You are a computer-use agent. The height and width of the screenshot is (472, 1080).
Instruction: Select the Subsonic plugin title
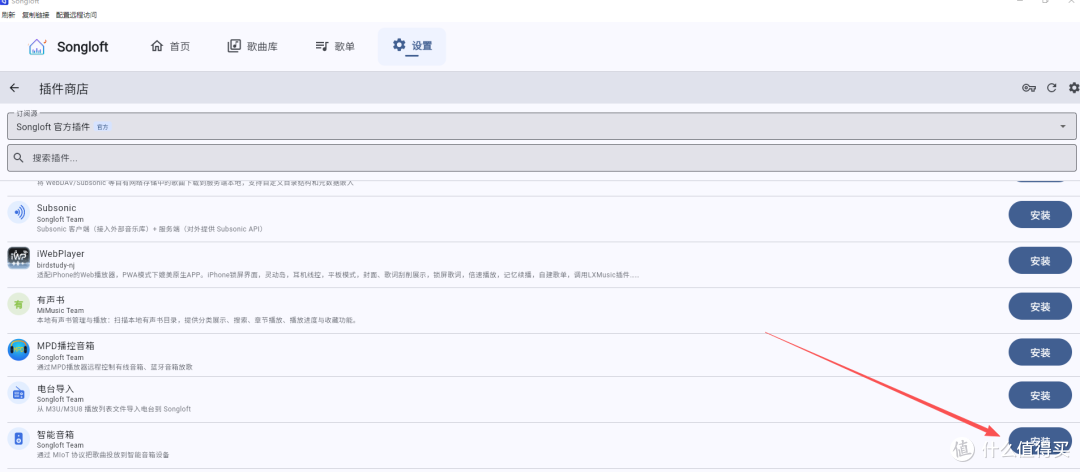(x=56, y=207)
